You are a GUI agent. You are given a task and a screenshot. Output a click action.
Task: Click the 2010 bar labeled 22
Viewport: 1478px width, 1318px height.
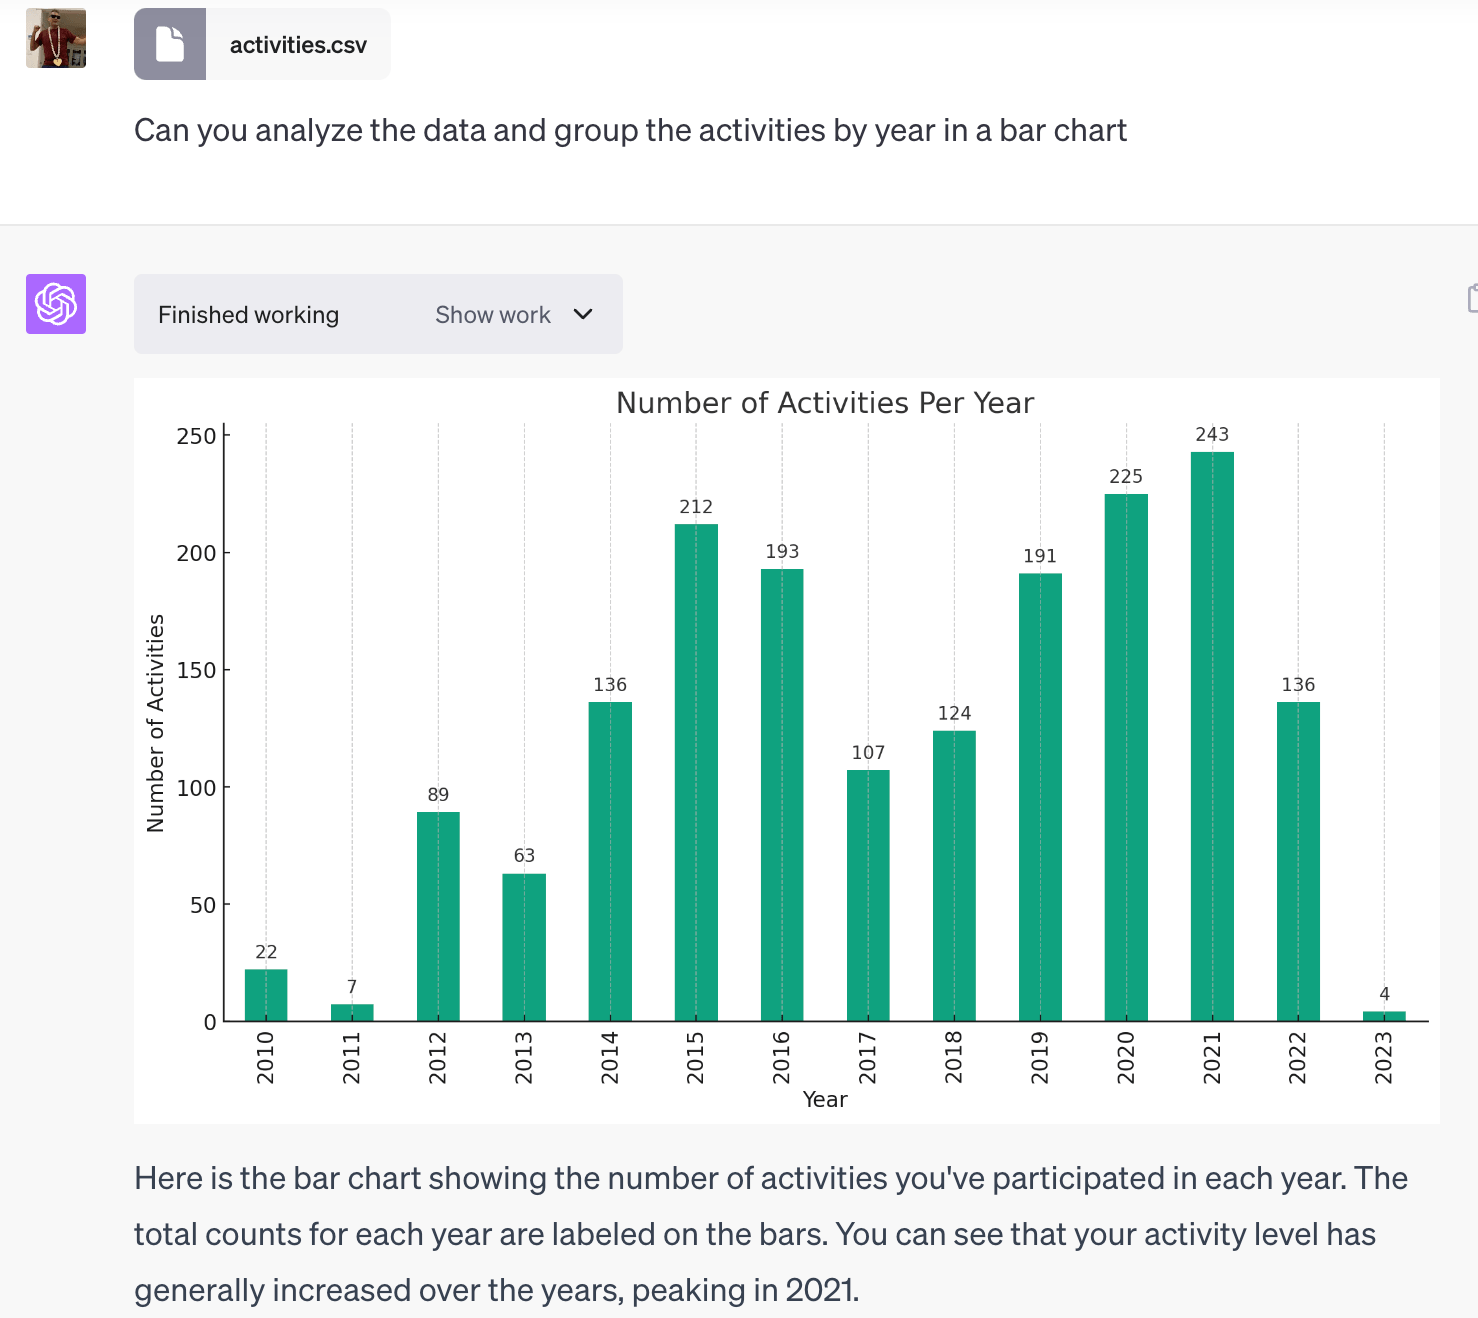tap(266, 995)
